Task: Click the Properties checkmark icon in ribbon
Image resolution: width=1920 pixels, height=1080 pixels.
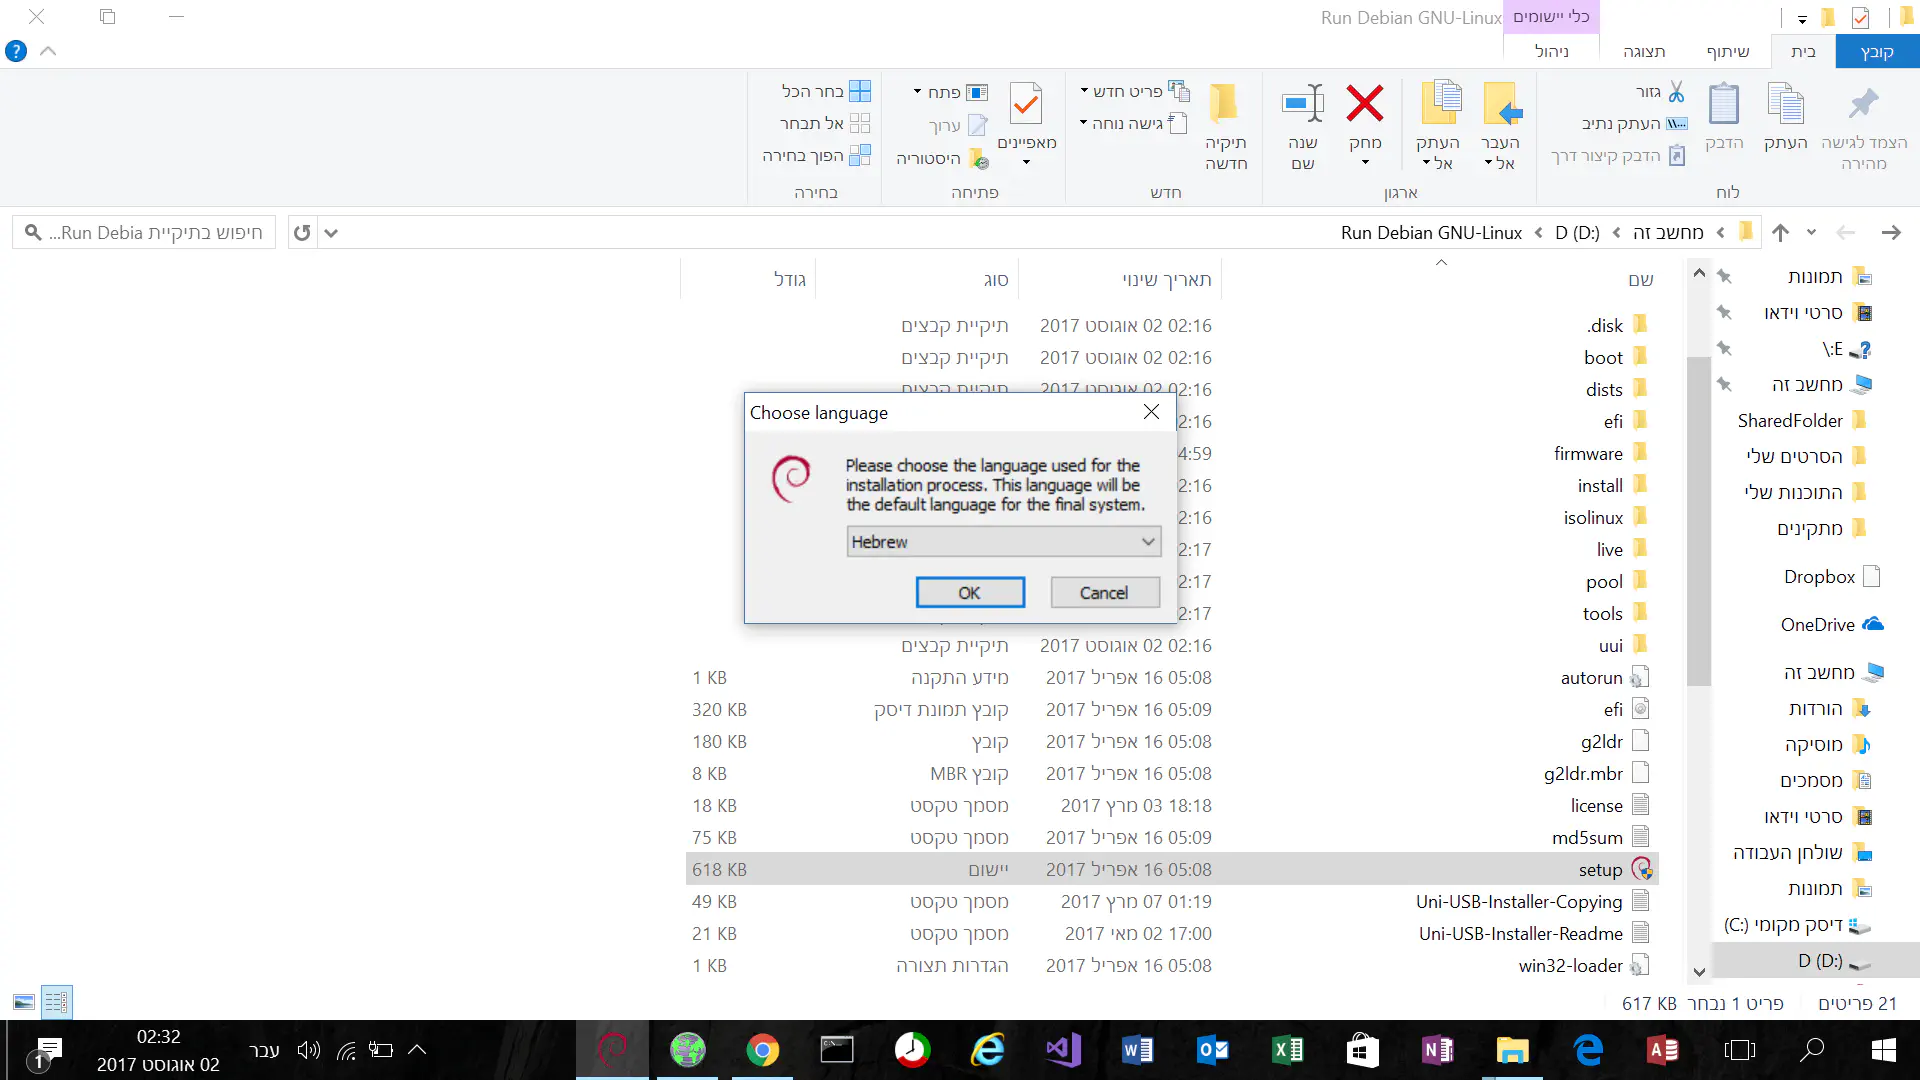Action: (x=1026, y=104)
